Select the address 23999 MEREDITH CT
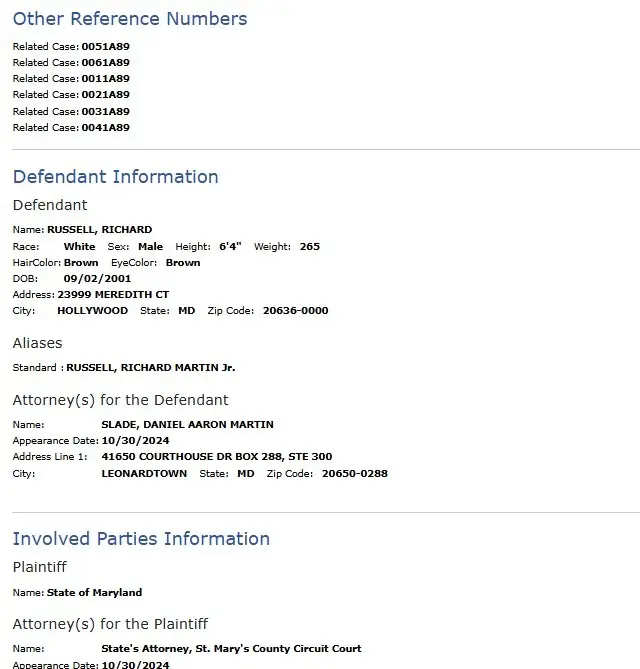The height and width of the screenshot is (669, 640). point(113,295)
